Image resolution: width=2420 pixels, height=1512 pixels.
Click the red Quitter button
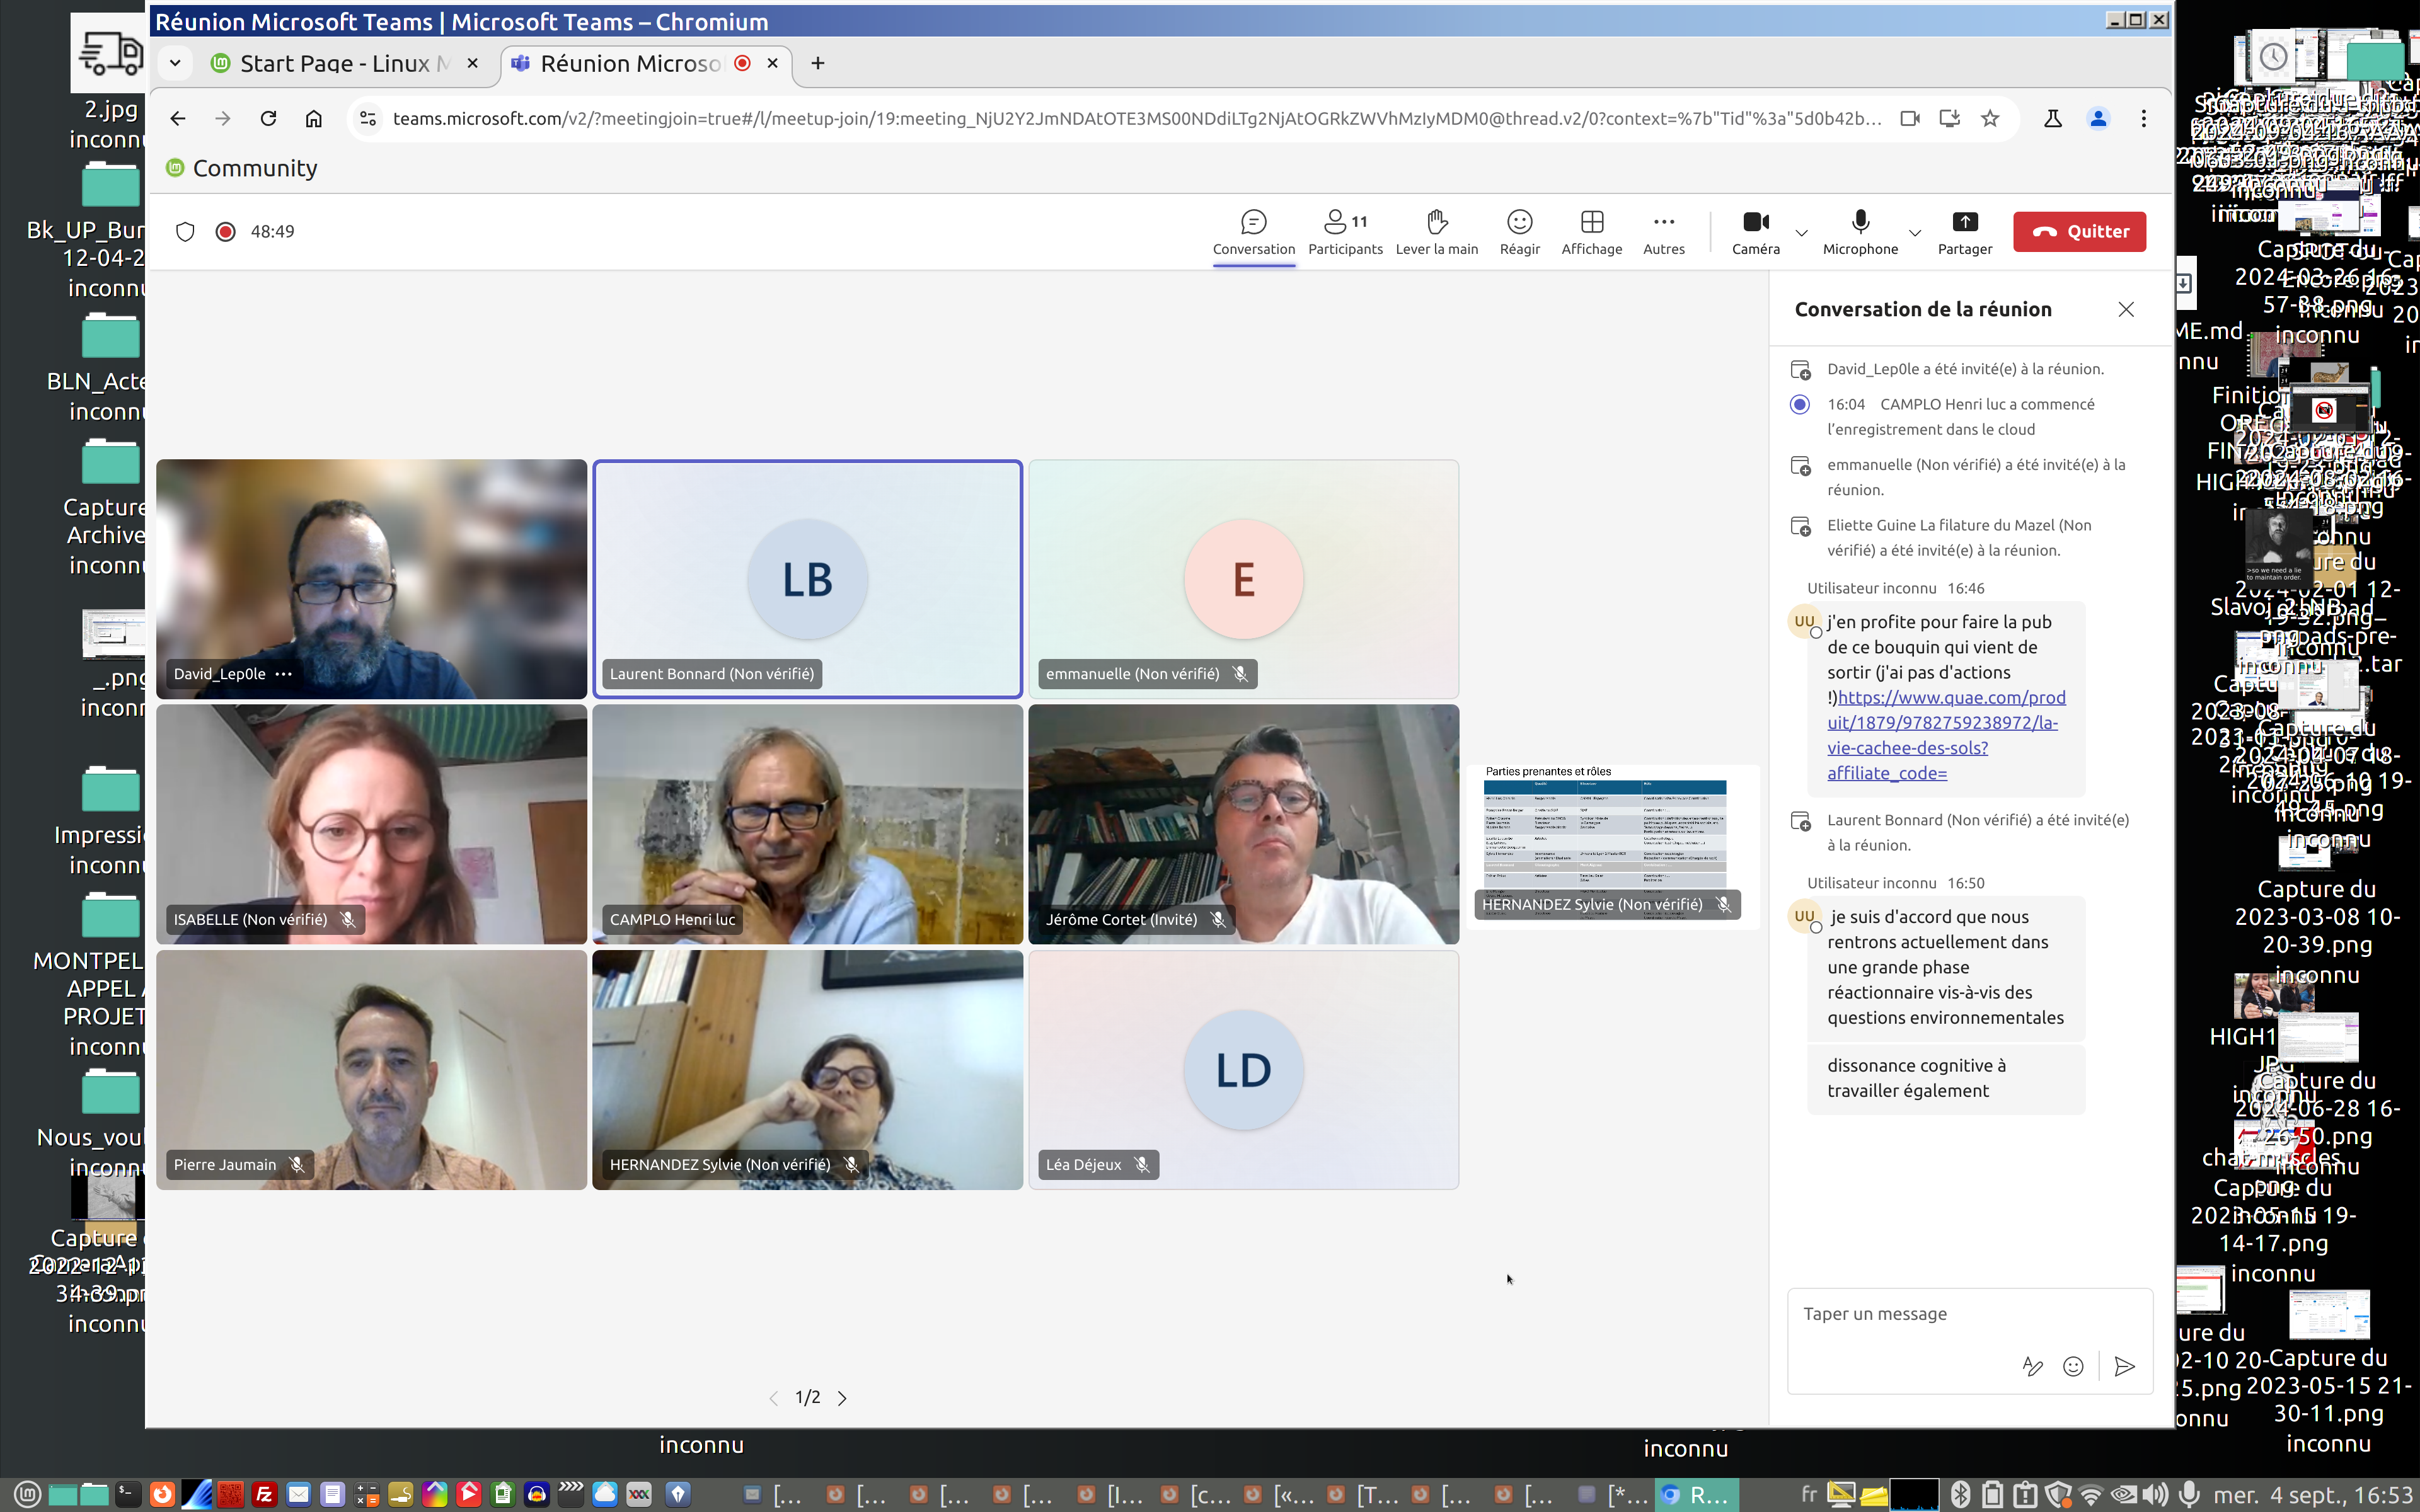(2079, 232)
